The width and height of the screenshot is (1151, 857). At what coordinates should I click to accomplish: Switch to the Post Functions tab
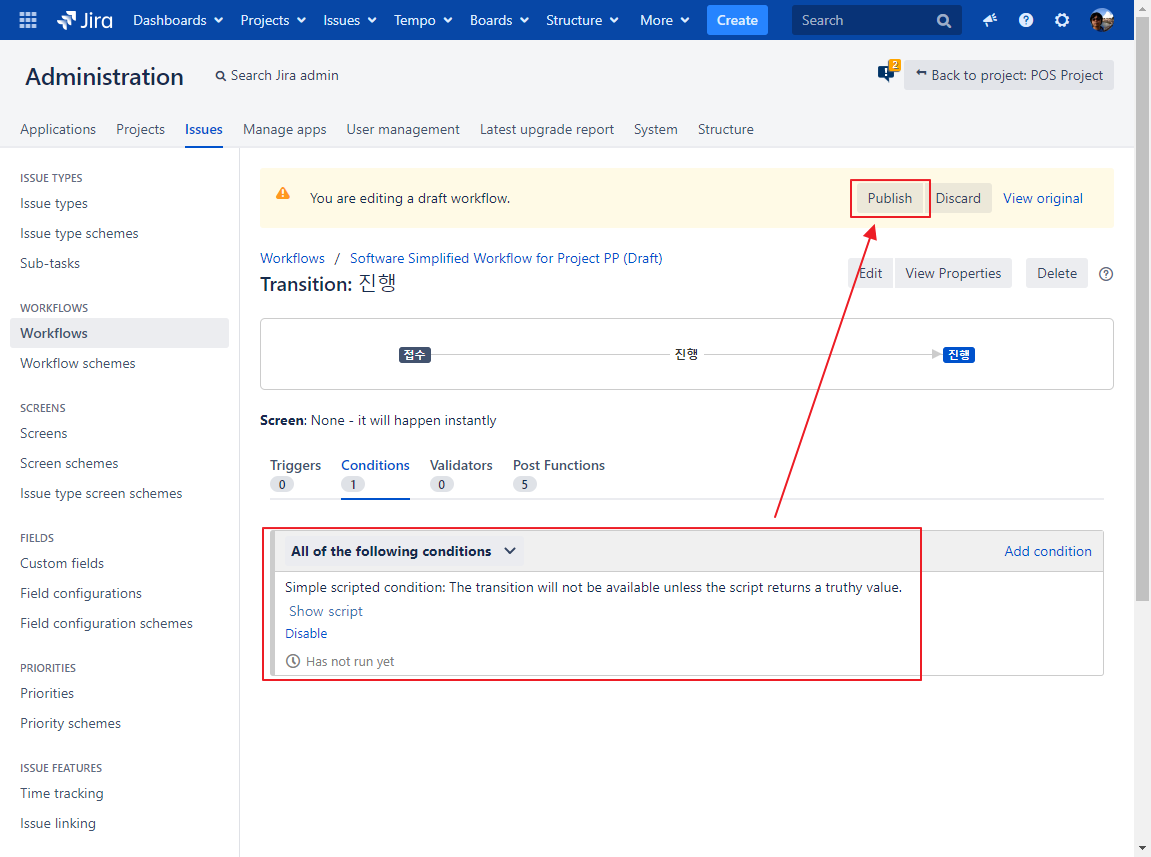pos(558,465)
